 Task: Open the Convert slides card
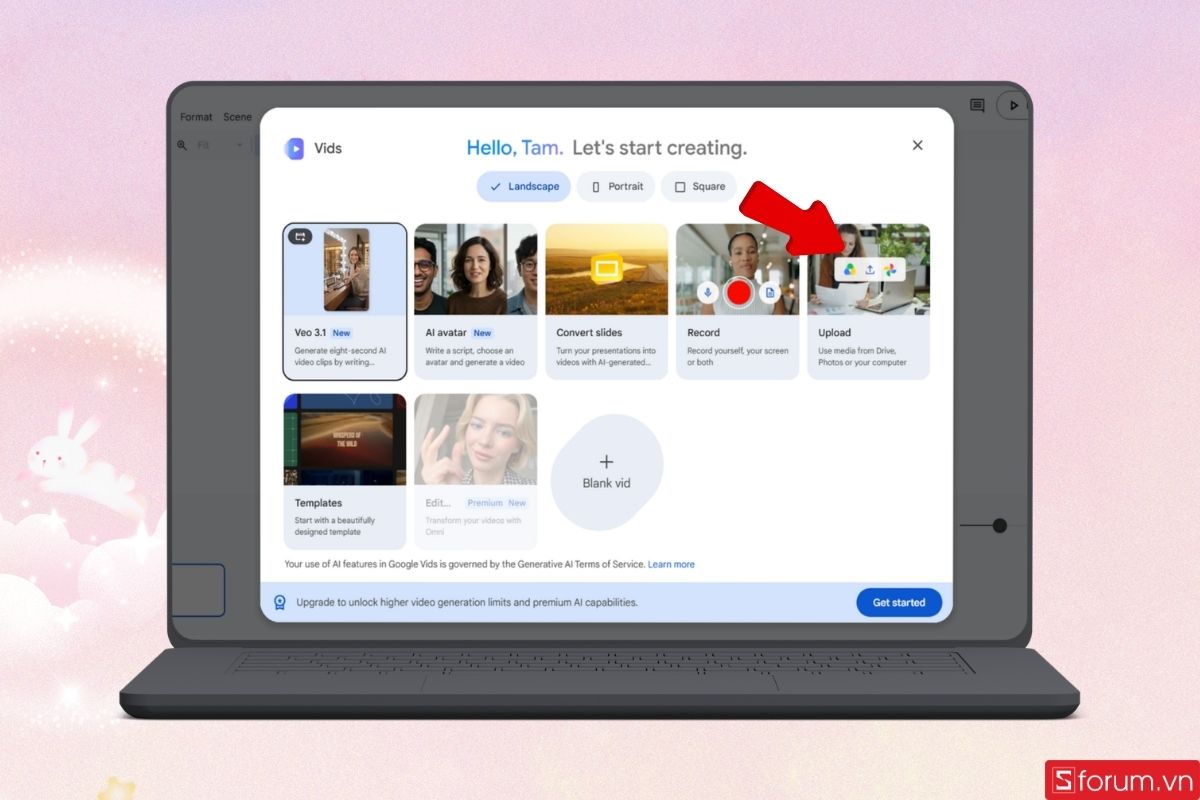(607, 301)
